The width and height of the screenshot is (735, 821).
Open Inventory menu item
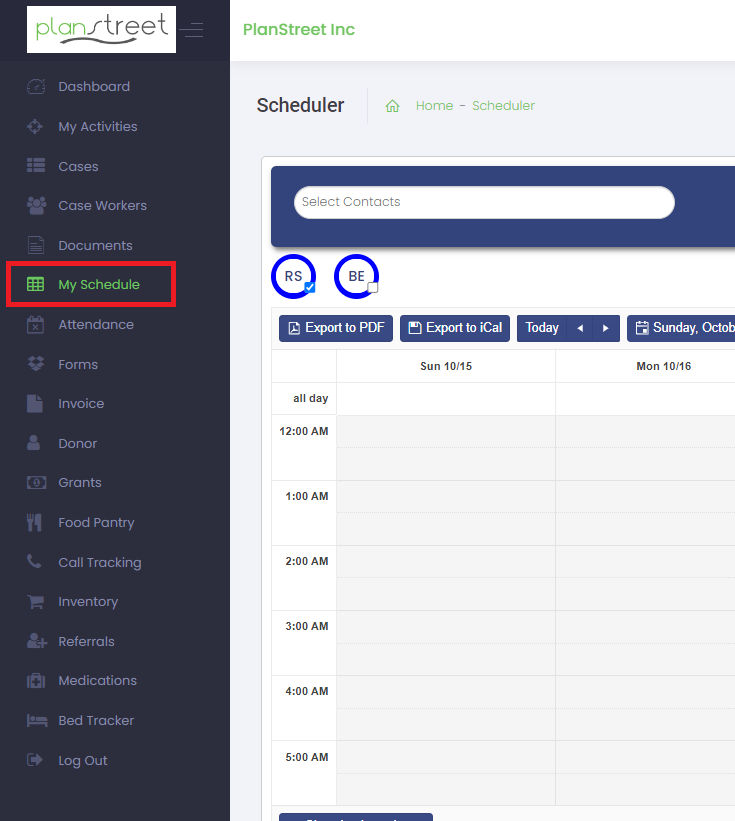point(88,602)
